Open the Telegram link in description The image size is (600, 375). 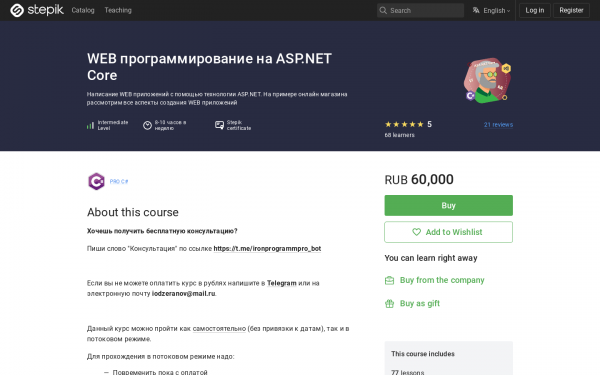[282, 283]
